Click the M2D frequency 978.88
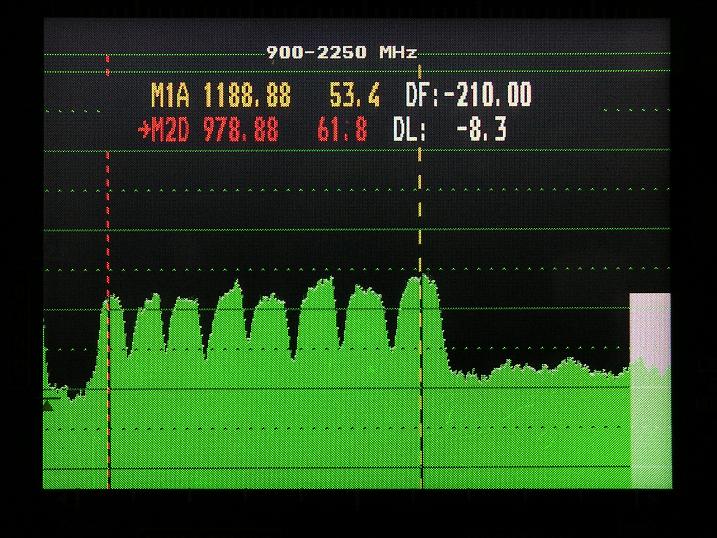The image size is (717, 538). tap(240, 130)
